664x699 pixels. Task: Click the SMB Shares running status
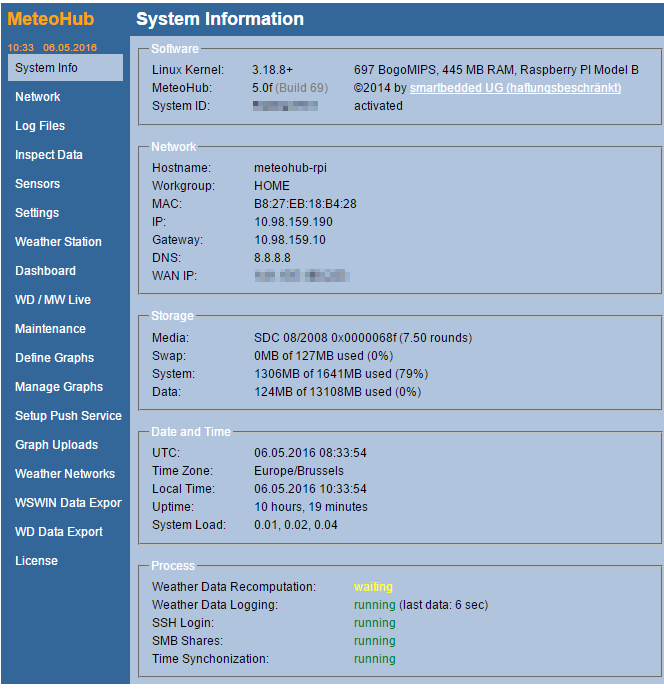pyautogui.click(x=375, y=641)
